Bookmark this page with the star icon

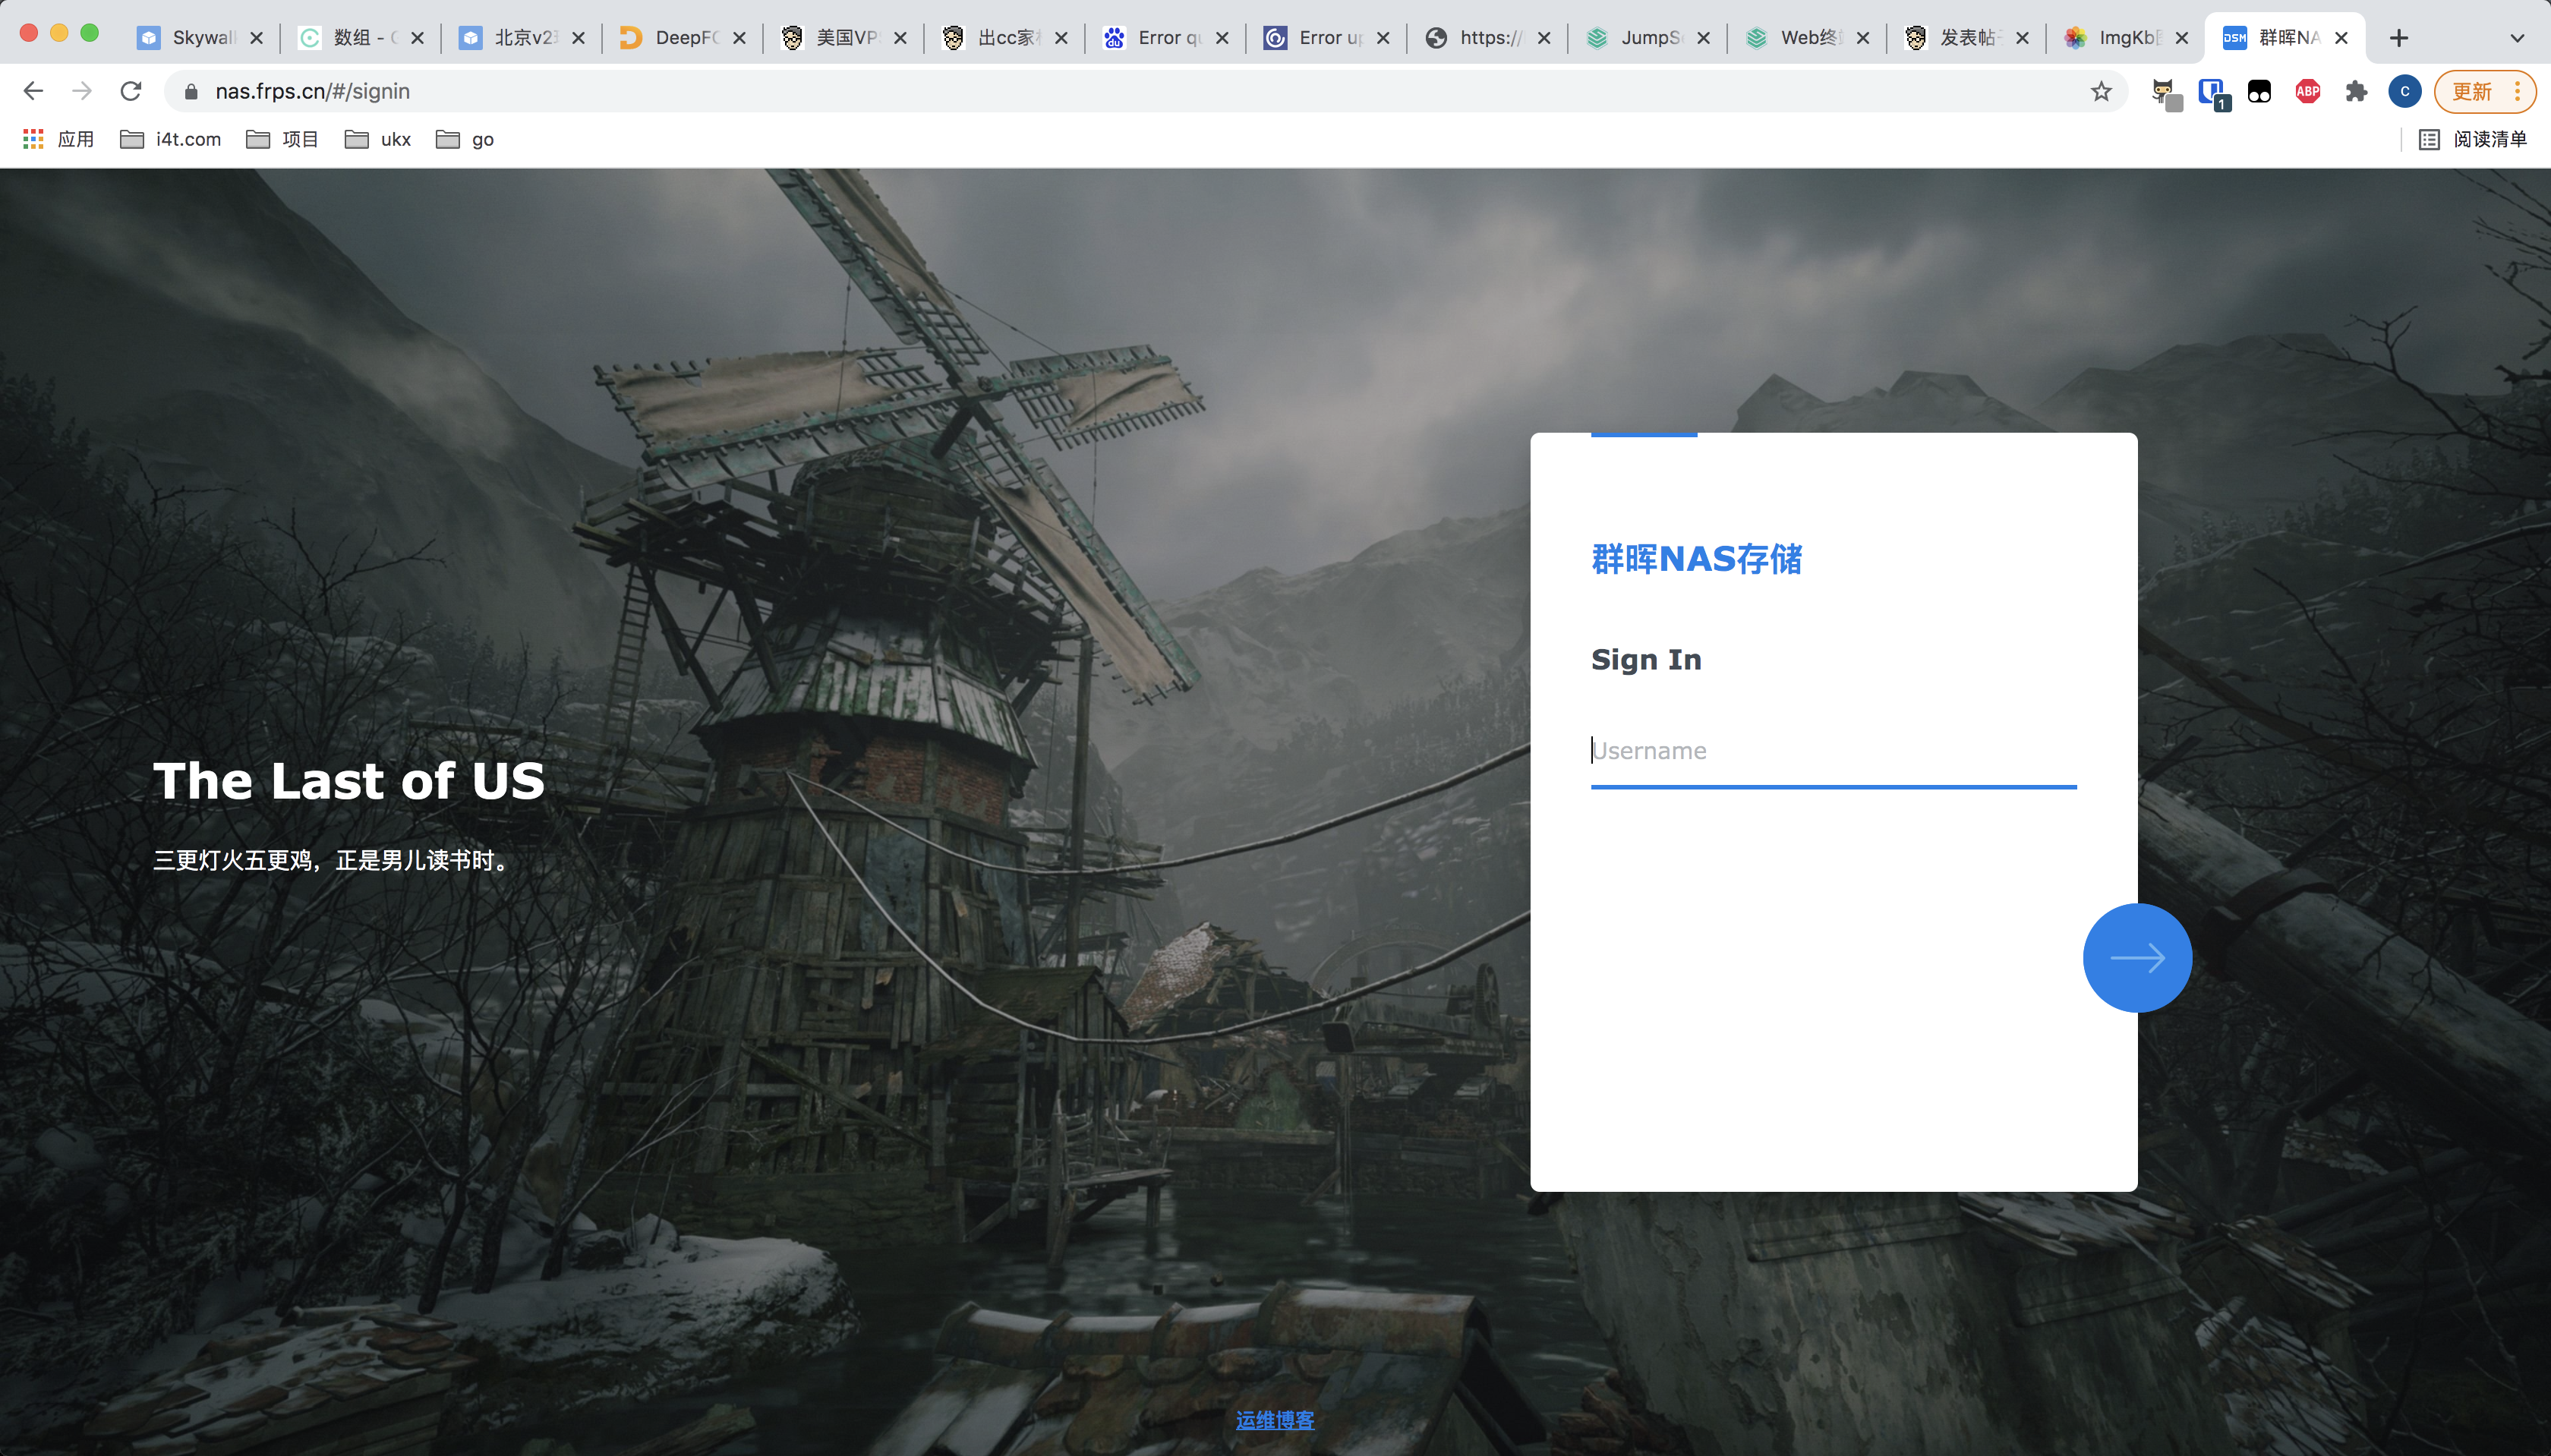coord(2101,92)
